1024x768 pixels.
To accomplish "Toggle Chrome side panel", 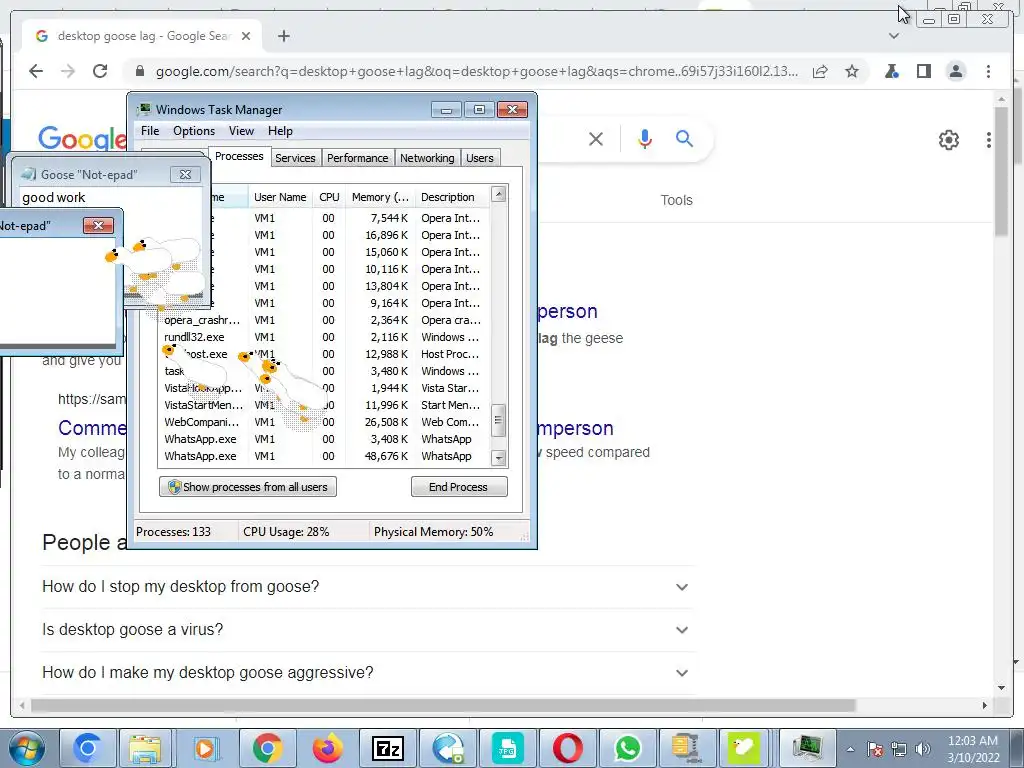I will 923,71.
